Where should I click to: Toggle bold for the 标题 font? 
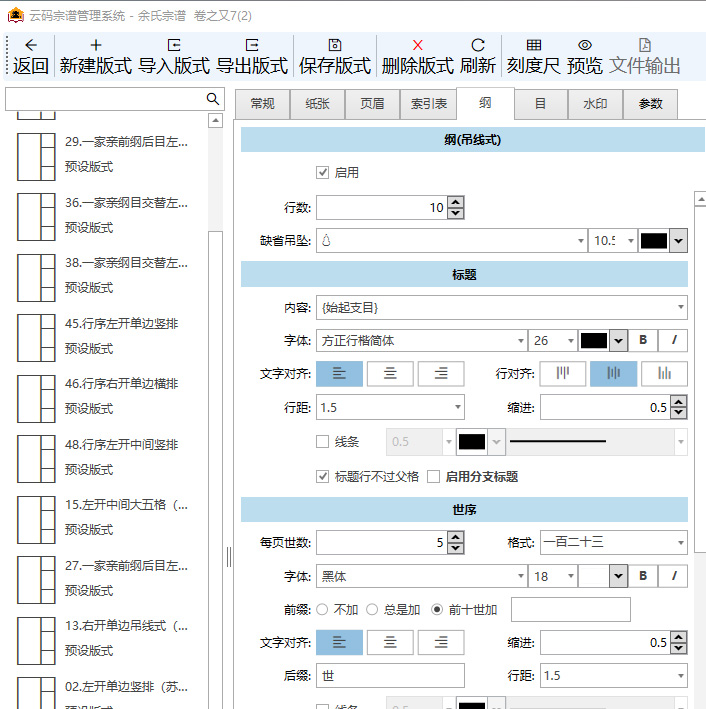click(x=642, y=340)
